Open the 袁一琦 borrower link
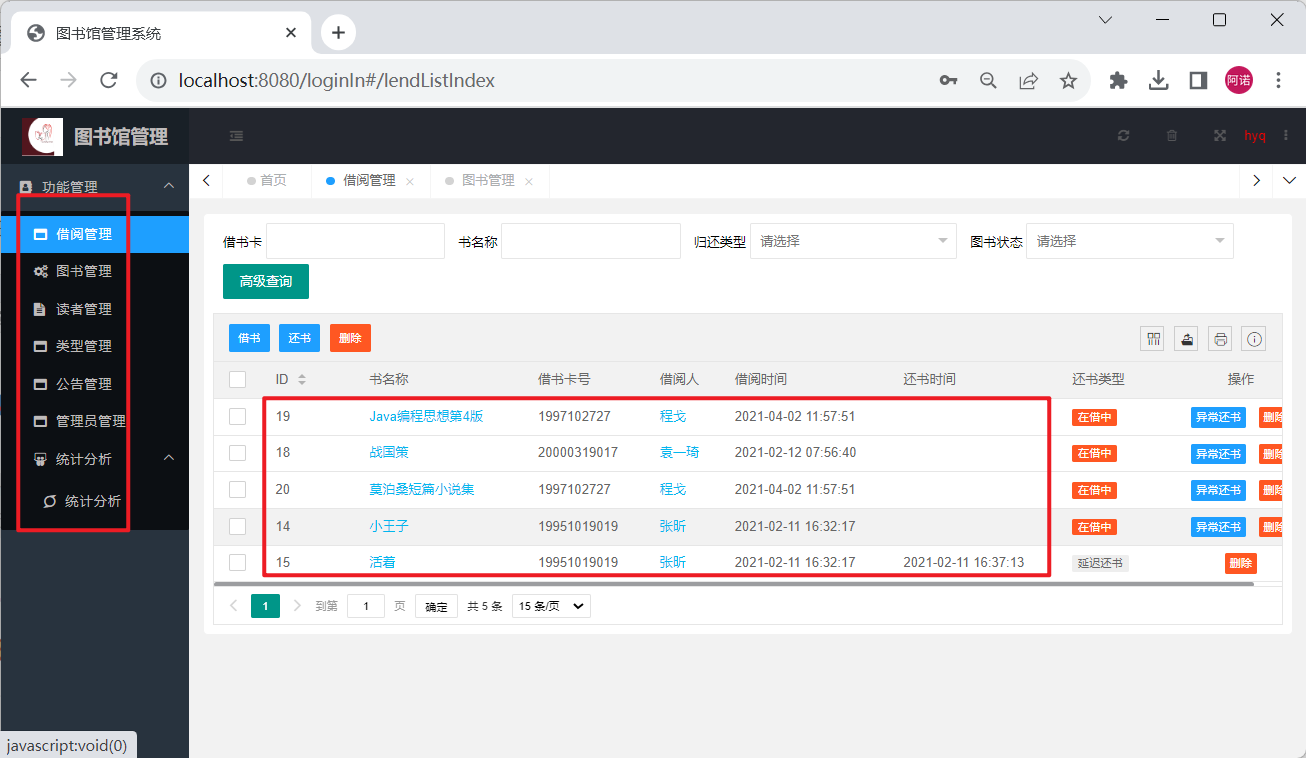The width and height of the screenshot is (1306, 758). point(679,453)
